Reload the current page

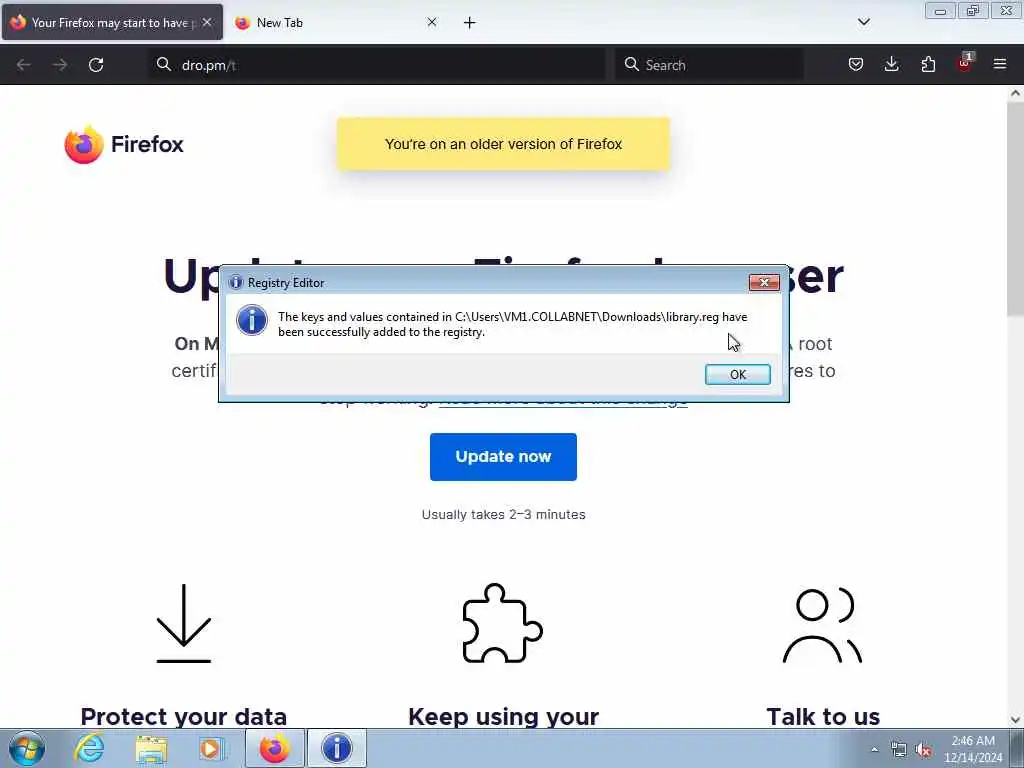[x=96, y=65]
